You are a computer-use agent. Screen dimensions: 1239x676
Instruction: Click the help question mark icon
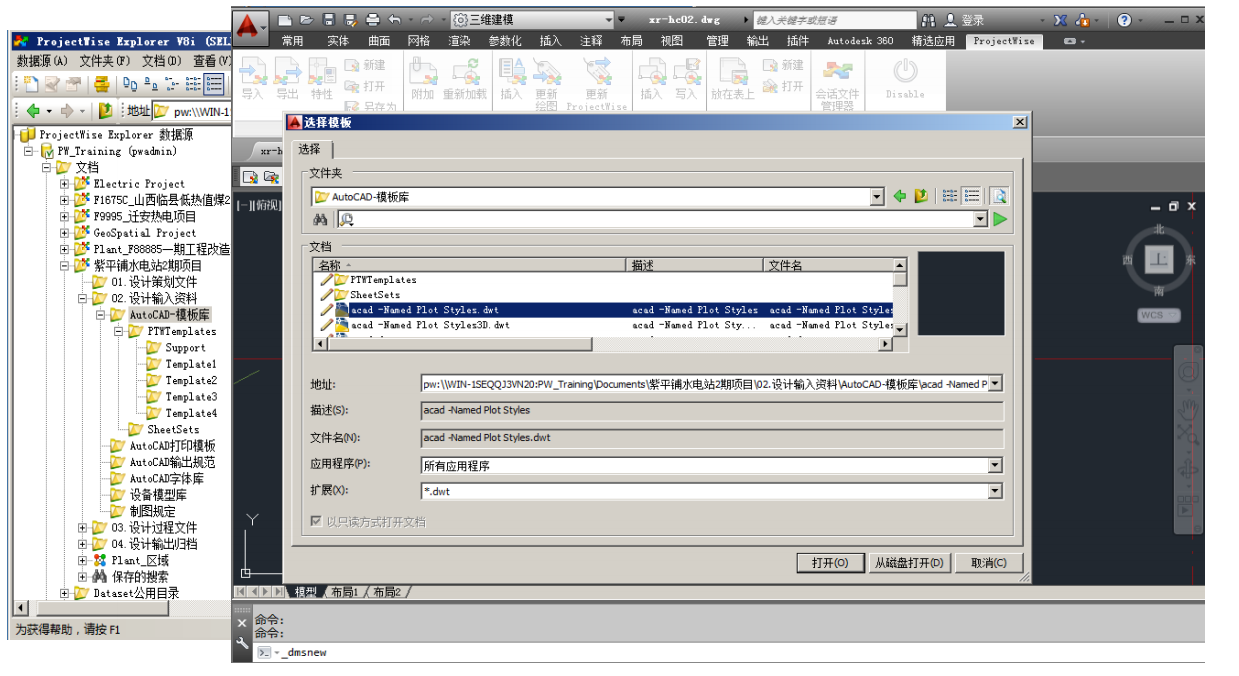click(x=1125, y=20)
